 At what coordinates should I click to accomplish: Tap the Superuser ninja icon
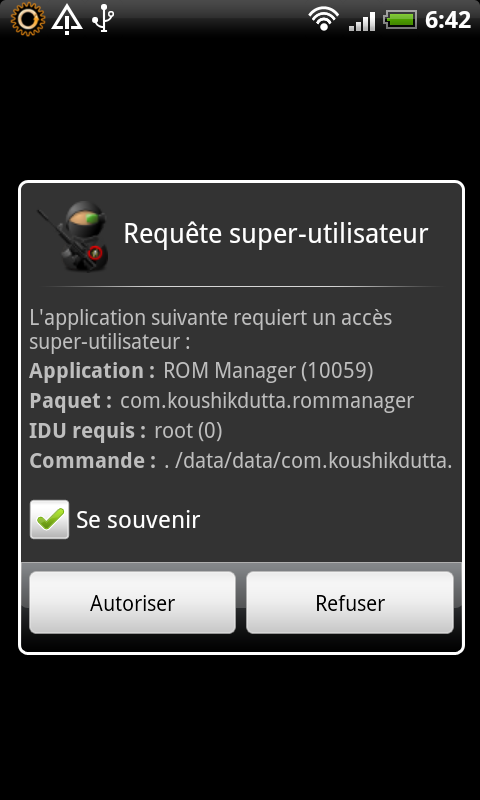point(73,236)
